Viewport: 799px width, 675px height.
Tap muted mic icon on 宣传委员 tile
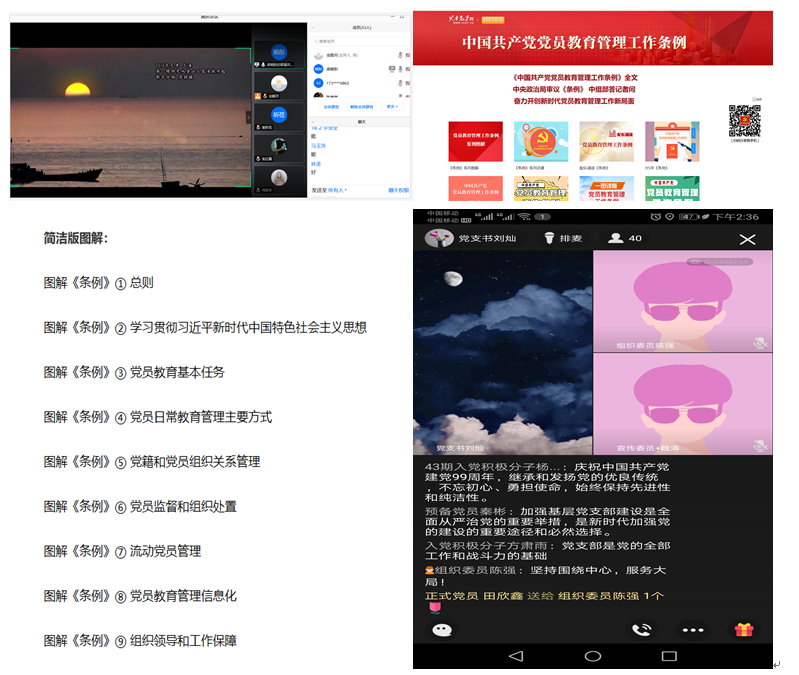tap(760, 446)
